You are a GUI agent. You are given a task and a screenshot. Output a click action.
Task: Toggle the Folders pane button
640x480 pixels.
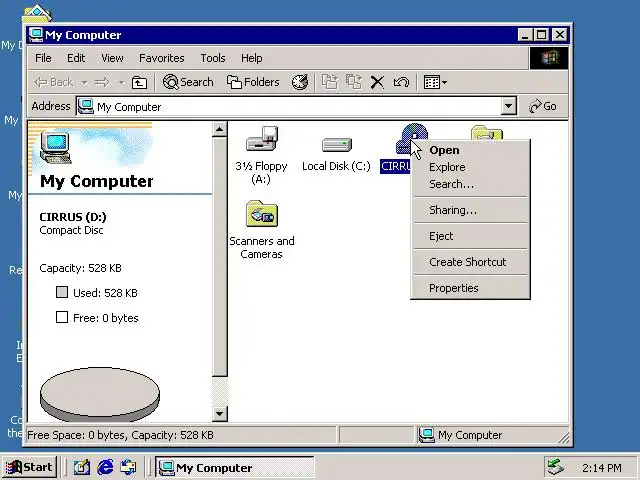coord(253,82)
